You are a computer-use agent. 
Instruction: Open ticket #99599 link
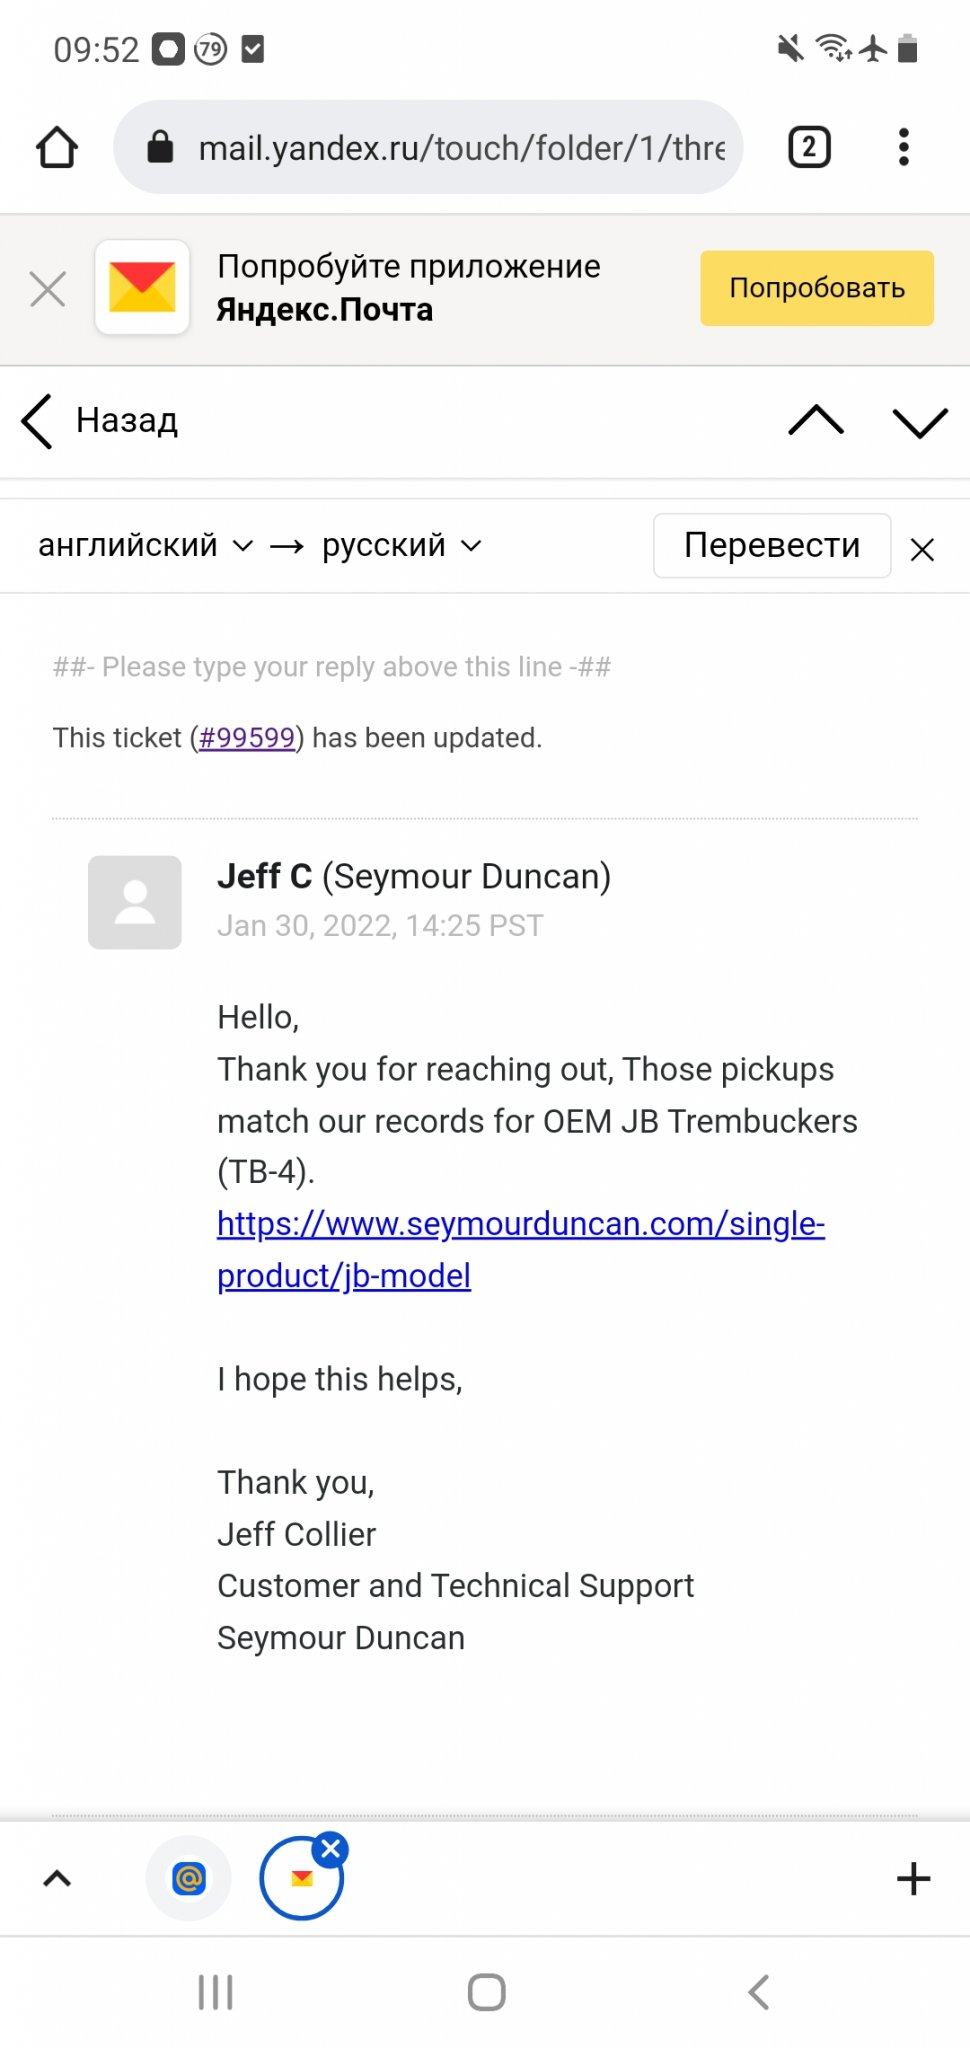pyautogui.click(x=247, y=738)
